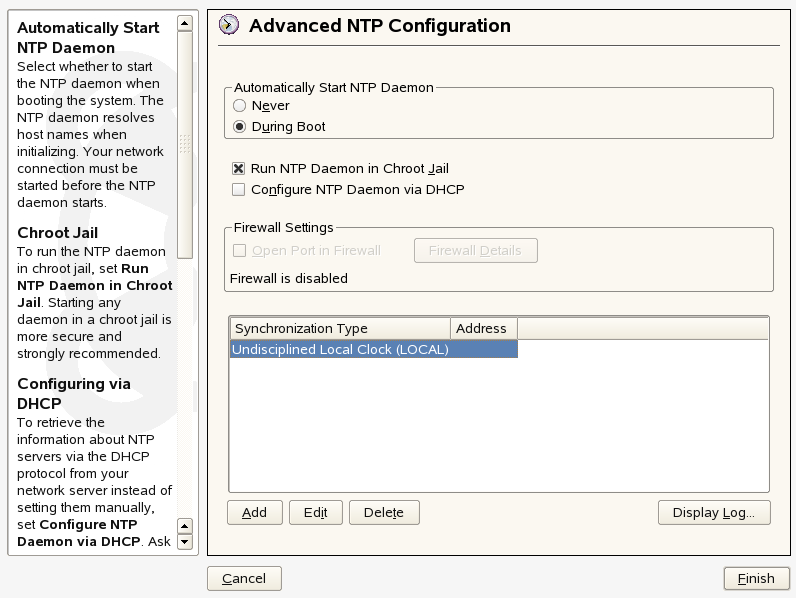Open the Display Log menu button
796x598 pixels.
point(714,513)
